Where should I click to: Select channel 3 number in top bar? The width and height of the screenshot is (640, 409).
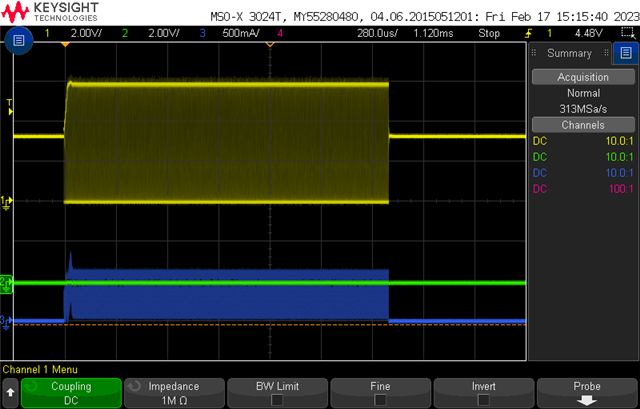(x=202, y=33)
